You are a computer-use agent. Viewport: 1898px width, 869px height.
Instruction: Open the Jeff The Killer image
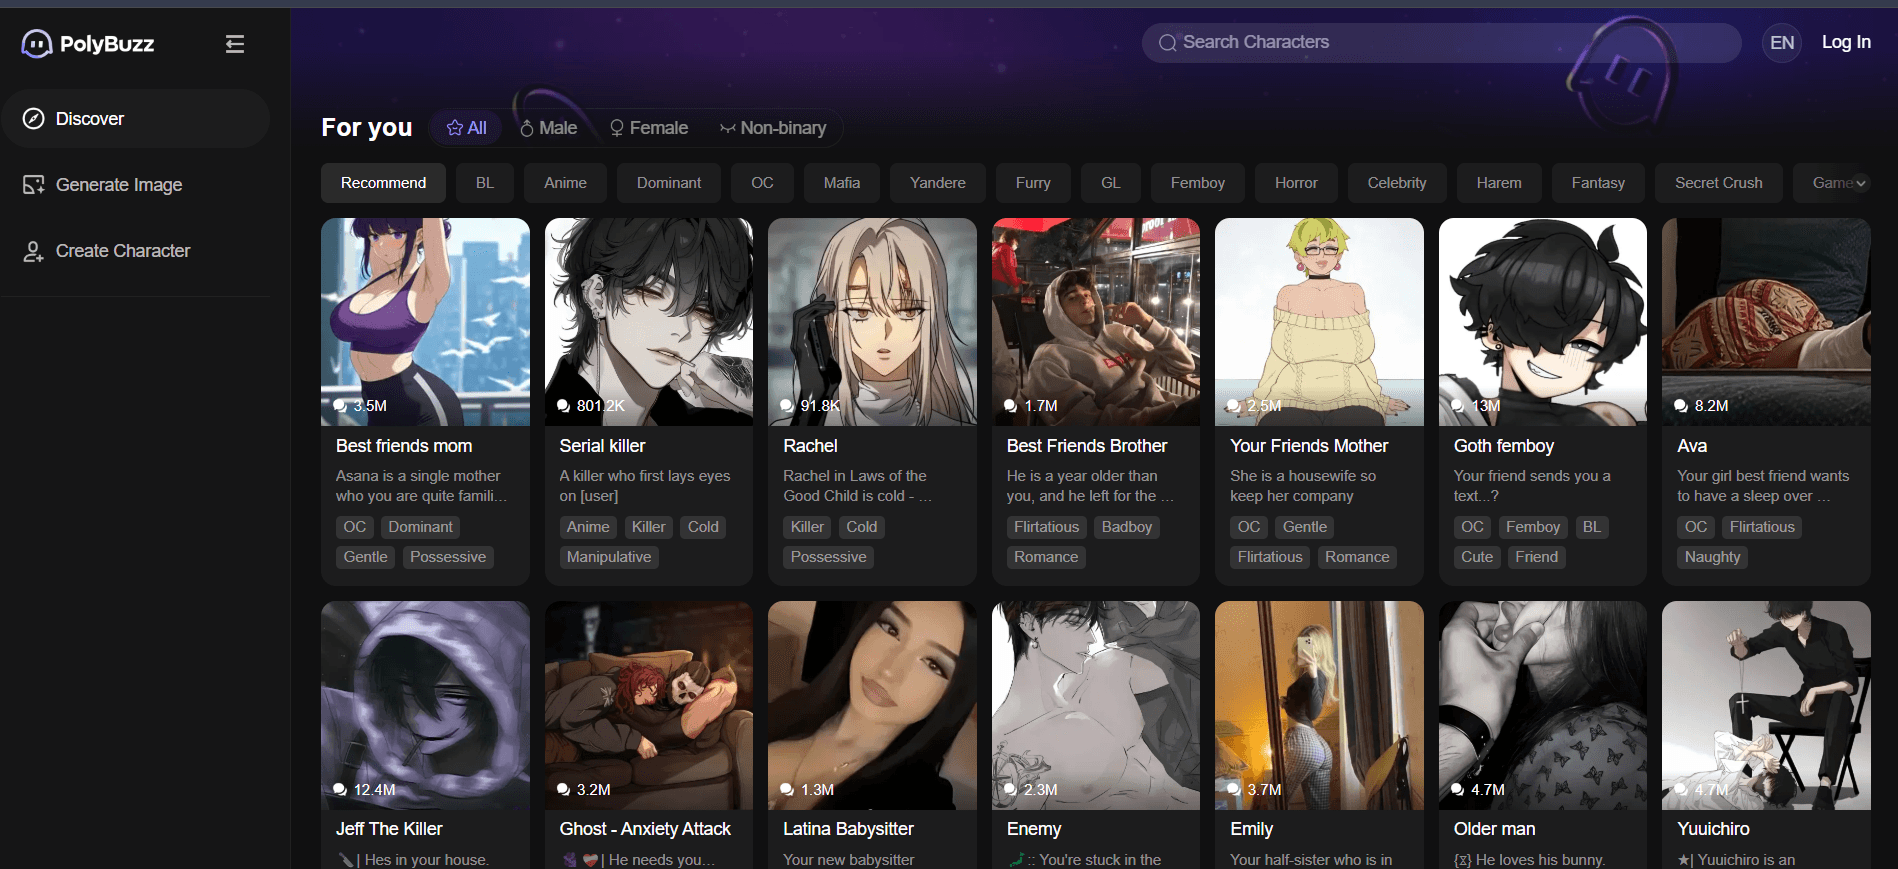(x=425, y=705)
